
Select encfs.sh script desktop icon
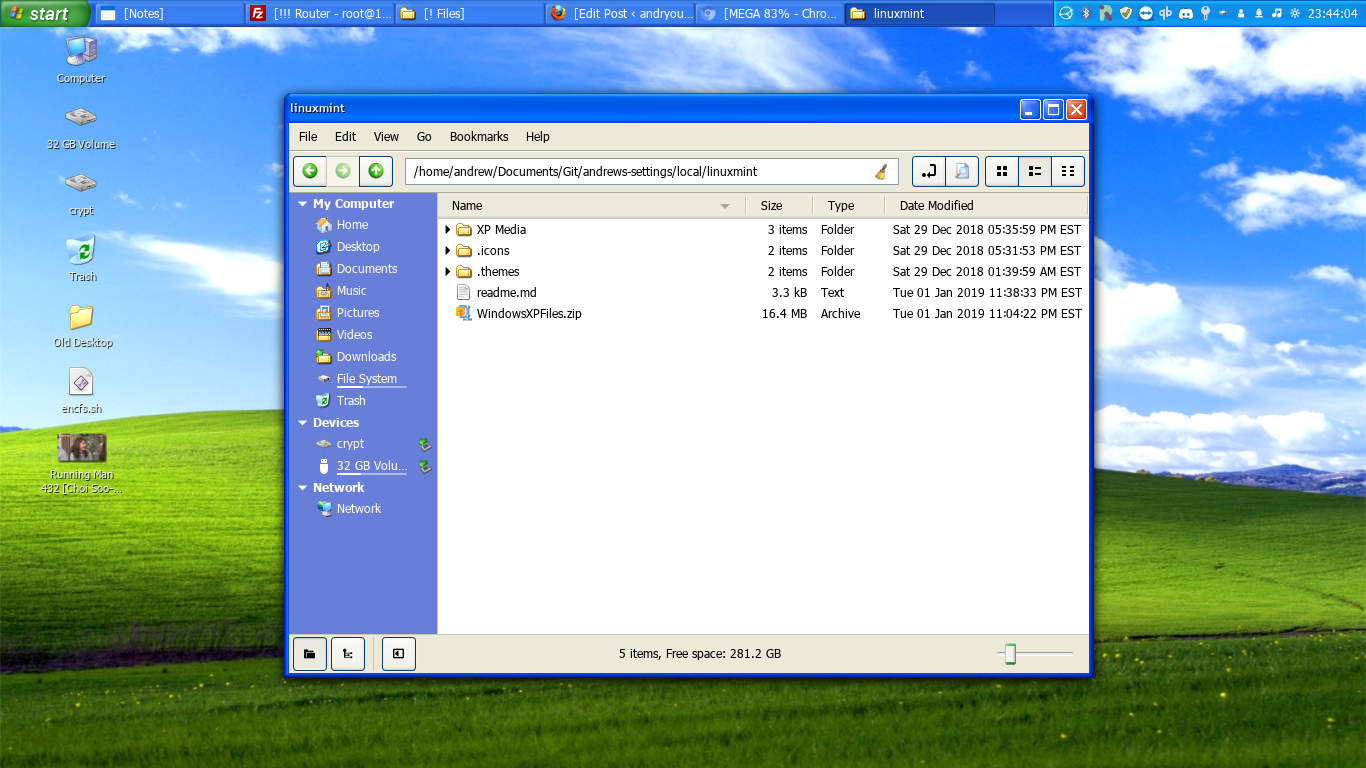81,391
